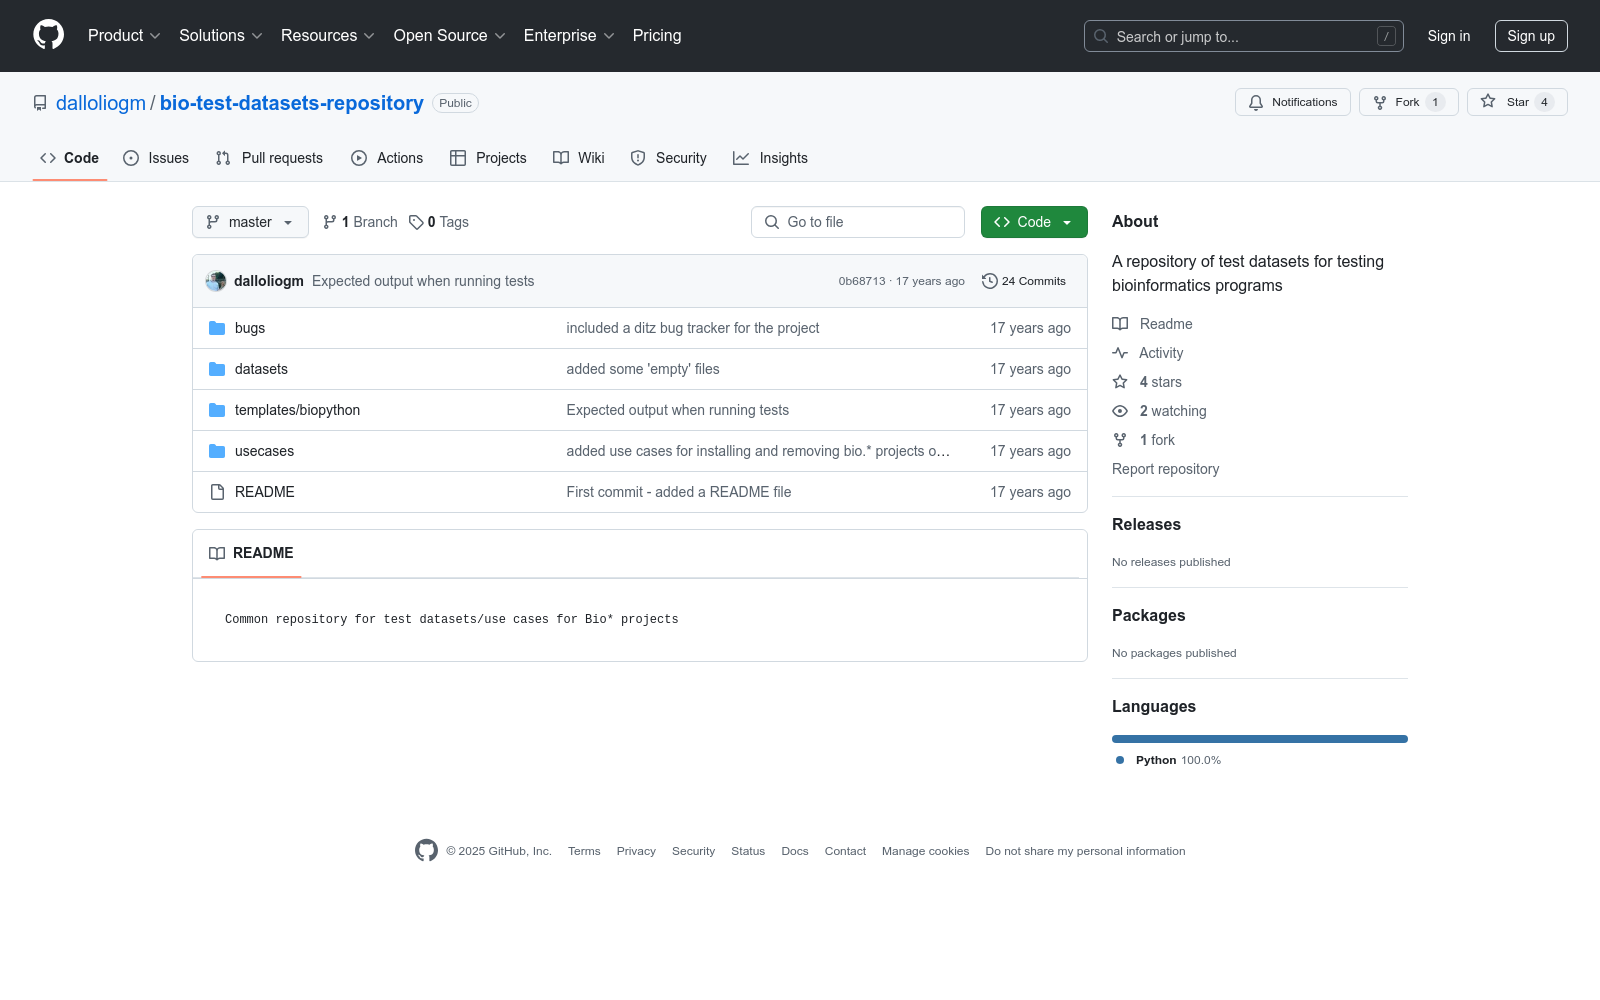Screen dimensions: 1600x1000
Task: Open the dalloliogm owner profile link
Action: (101, 103)
